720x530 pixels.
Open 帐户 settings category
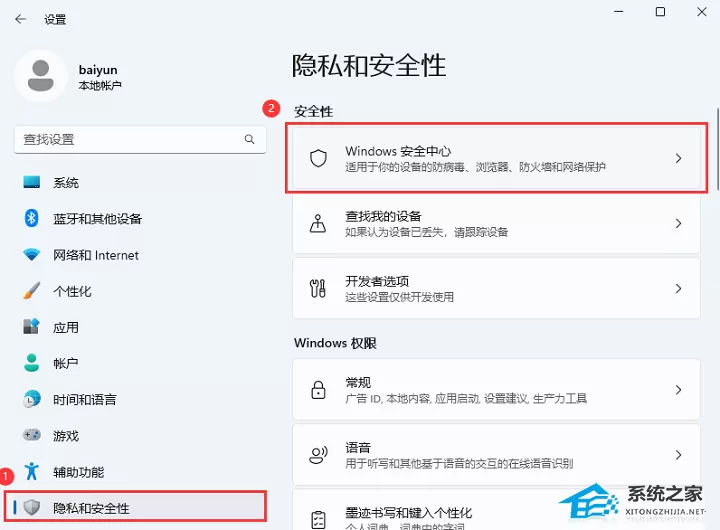[x=140, y=363]
